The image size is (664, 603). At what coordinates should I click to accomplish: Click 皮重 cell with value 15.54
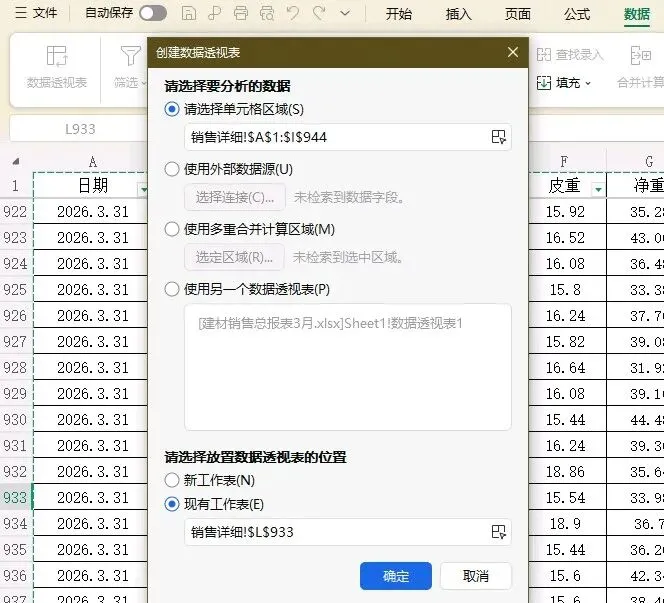click(x=567, y=497)
